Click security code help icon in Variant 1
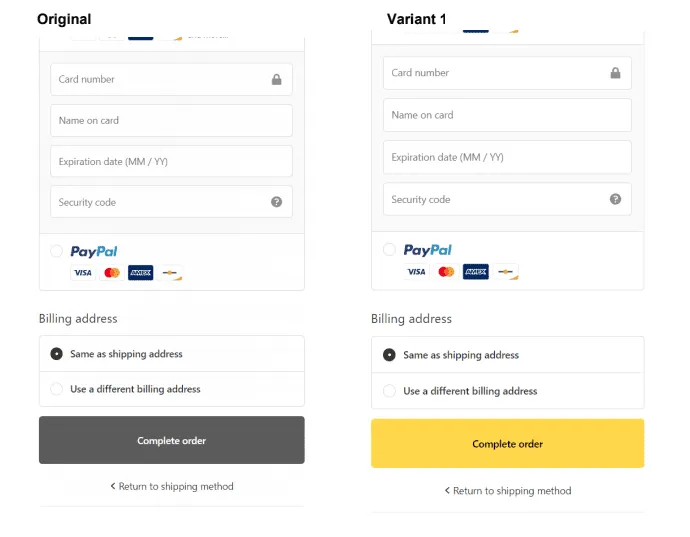The height and width of the screenshot is (537, 690). (616, 199)
